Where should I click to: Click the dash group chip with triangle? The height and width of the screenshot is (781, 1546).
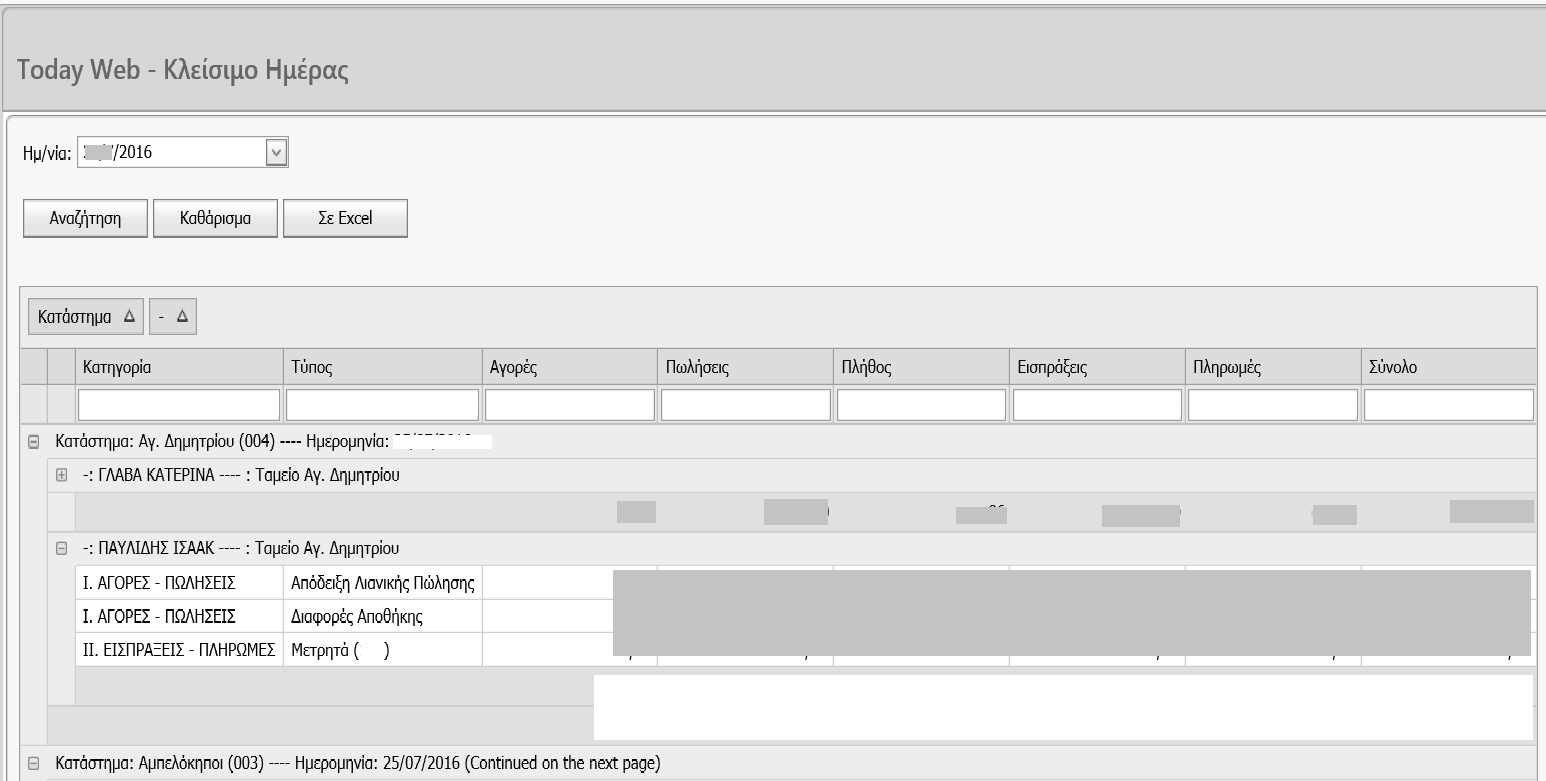173,316
